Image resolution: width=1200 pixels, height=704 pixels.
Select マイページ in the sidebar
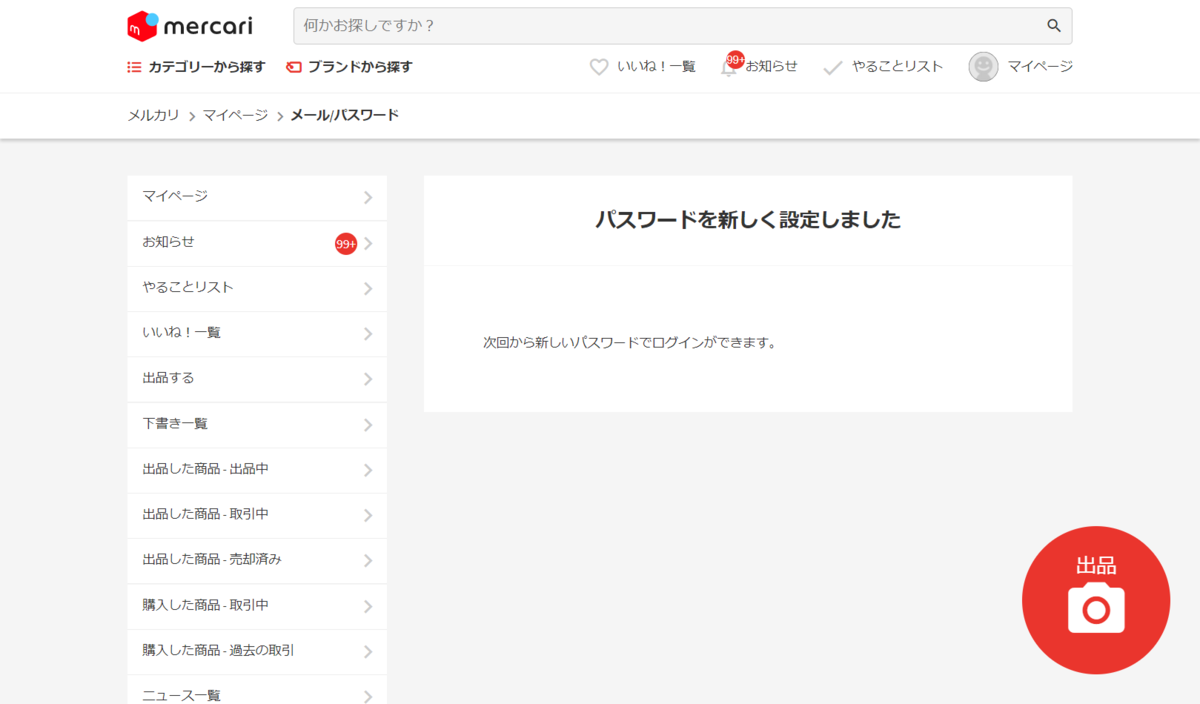(257, 198)
